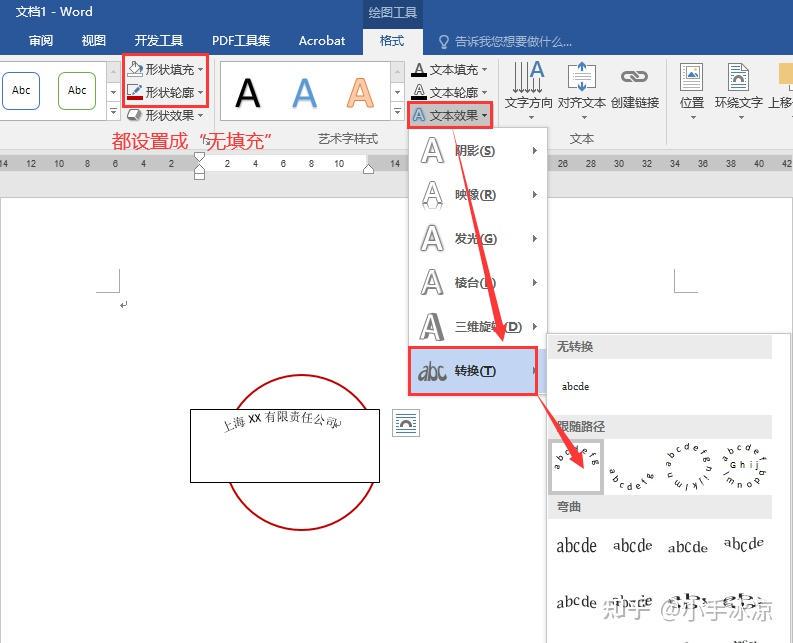Select the fourth slanted warp under 弯曲
Viewport: 793px width, 643px height.
pos(743,544)
